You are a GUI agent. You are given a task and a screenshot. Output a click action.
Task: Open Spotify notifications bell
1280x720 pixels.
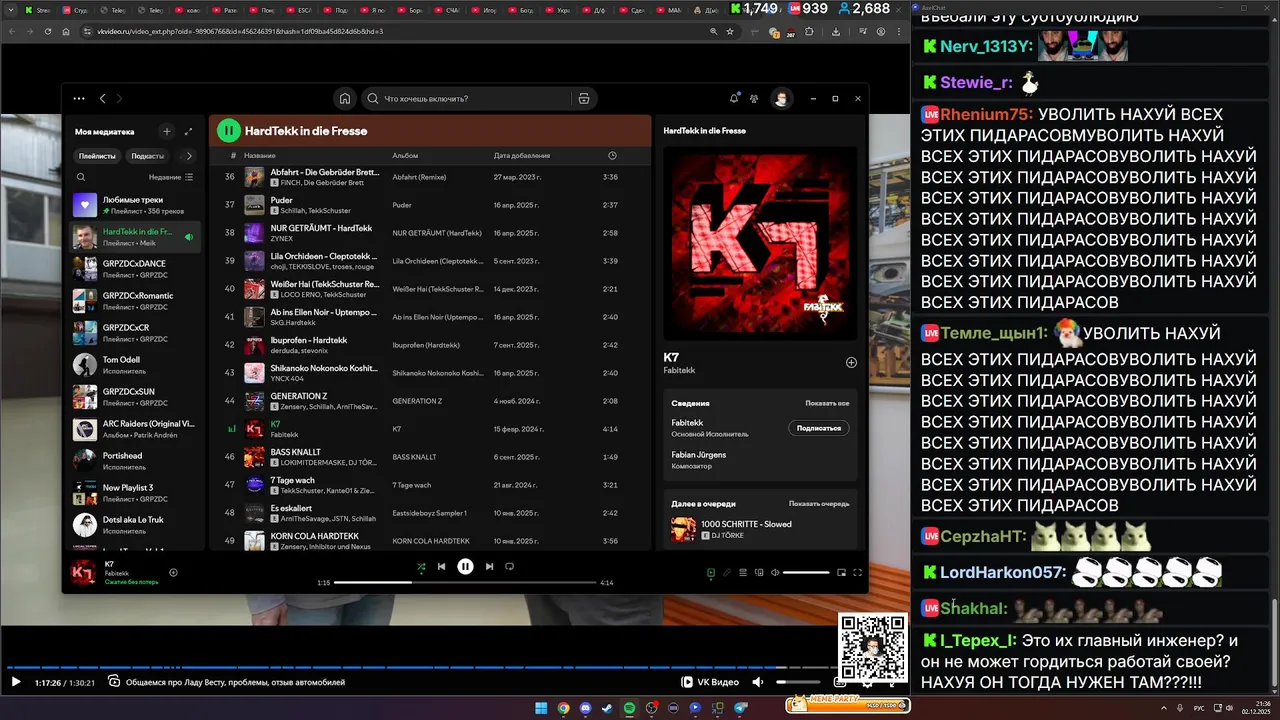coord(734,98)
